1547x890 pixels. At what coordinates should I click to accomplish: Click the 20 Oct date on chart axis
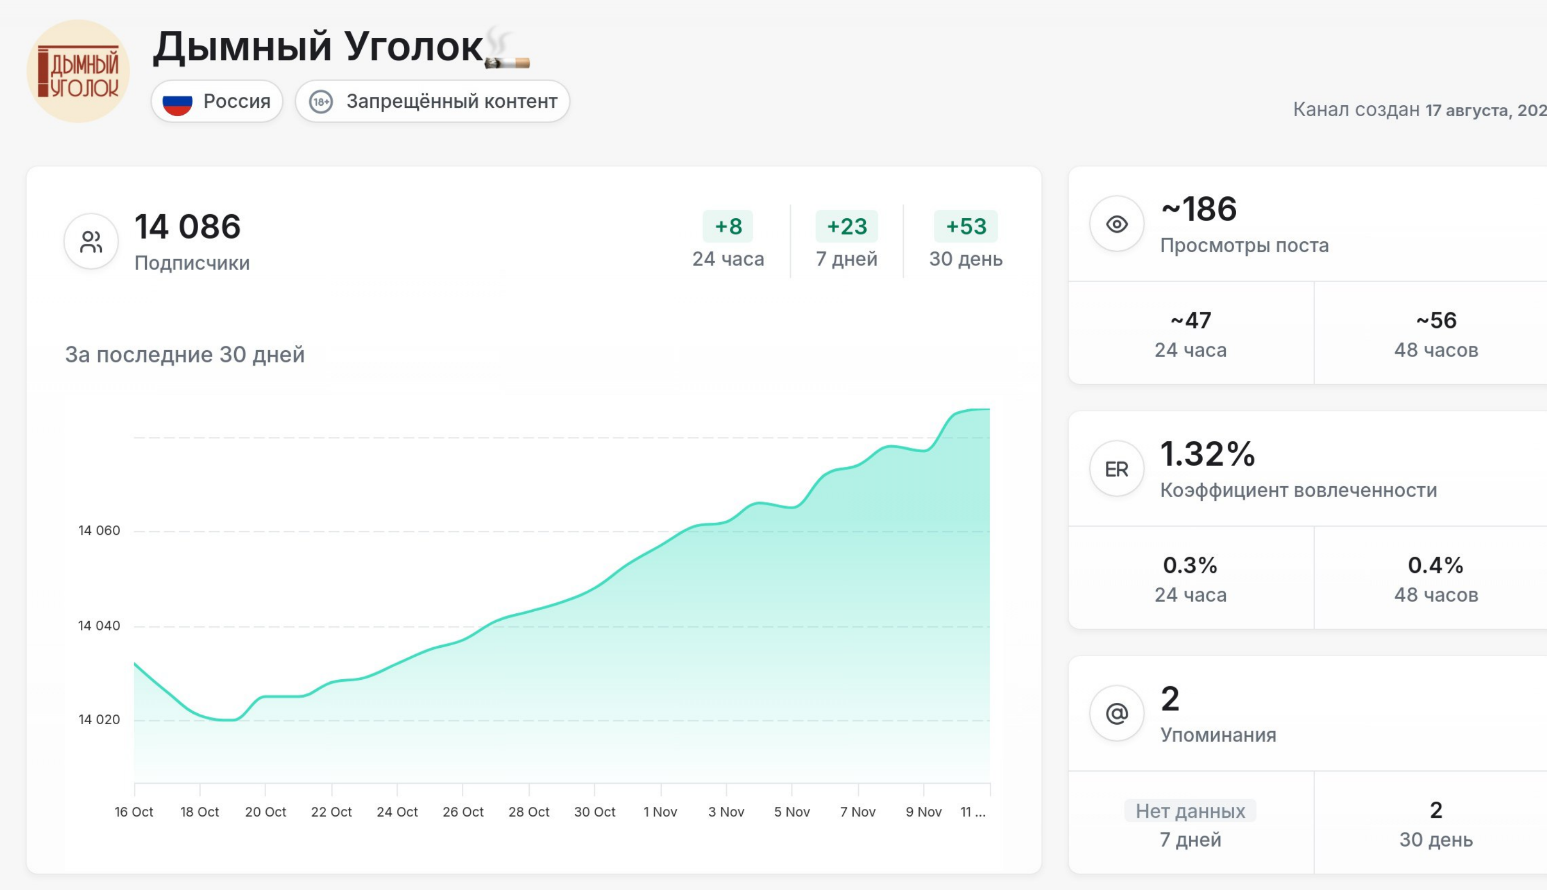266,812
